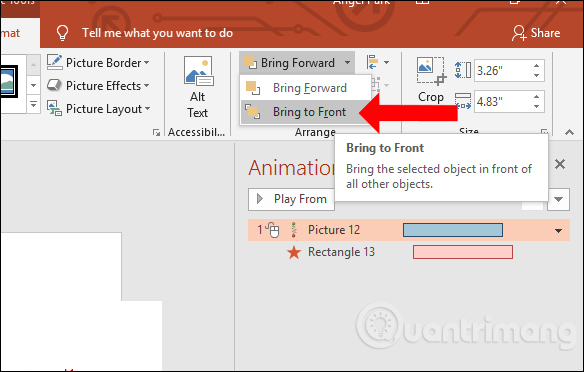Open the Picture 12 animation options dropdown
Viewport: 584px width, 372px height.
coord(558,231)
